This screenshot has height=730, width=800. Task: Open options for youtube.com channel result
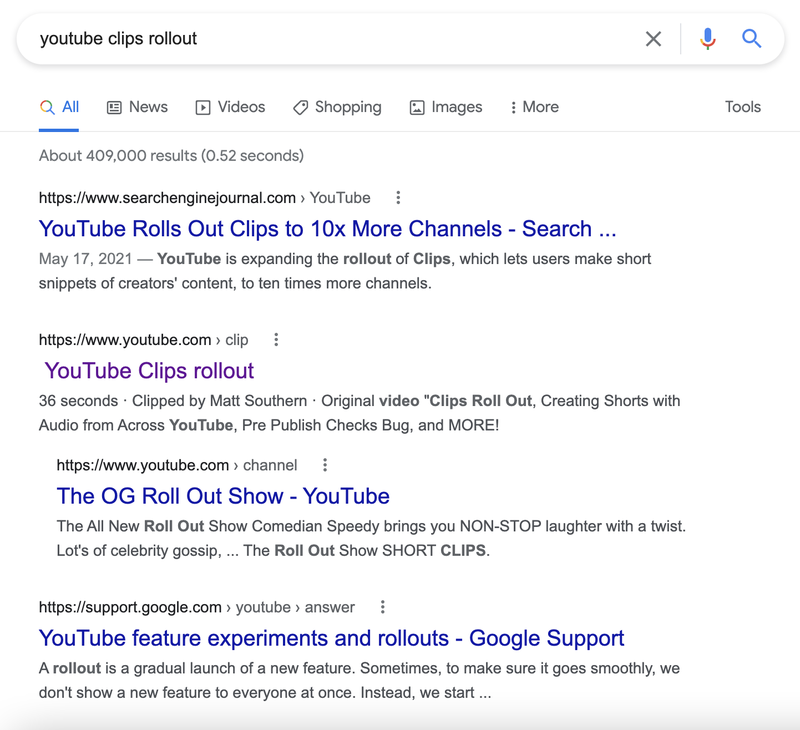coord(324,465)
